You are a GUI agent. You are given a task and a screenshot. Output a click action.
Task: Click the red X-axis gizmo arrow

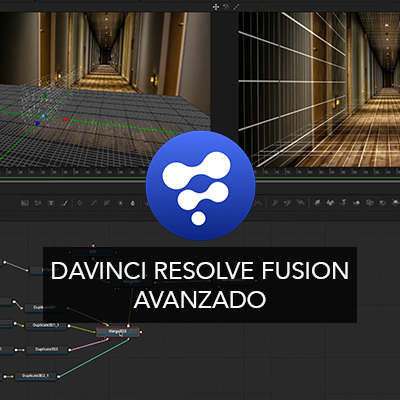coord(65,119)
